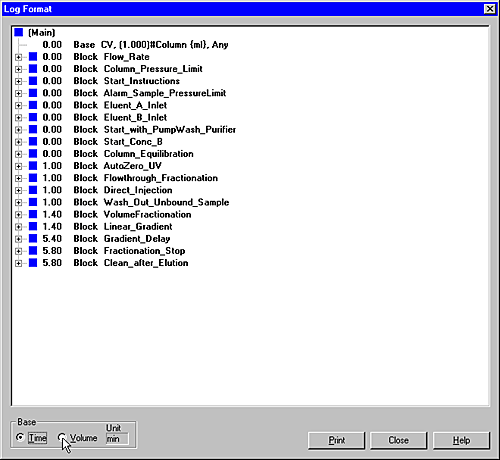Screen dimensions: 500x460
Task: Expand the Start_Instructions block
Action: pyautogui.click(x=19, y=81)
